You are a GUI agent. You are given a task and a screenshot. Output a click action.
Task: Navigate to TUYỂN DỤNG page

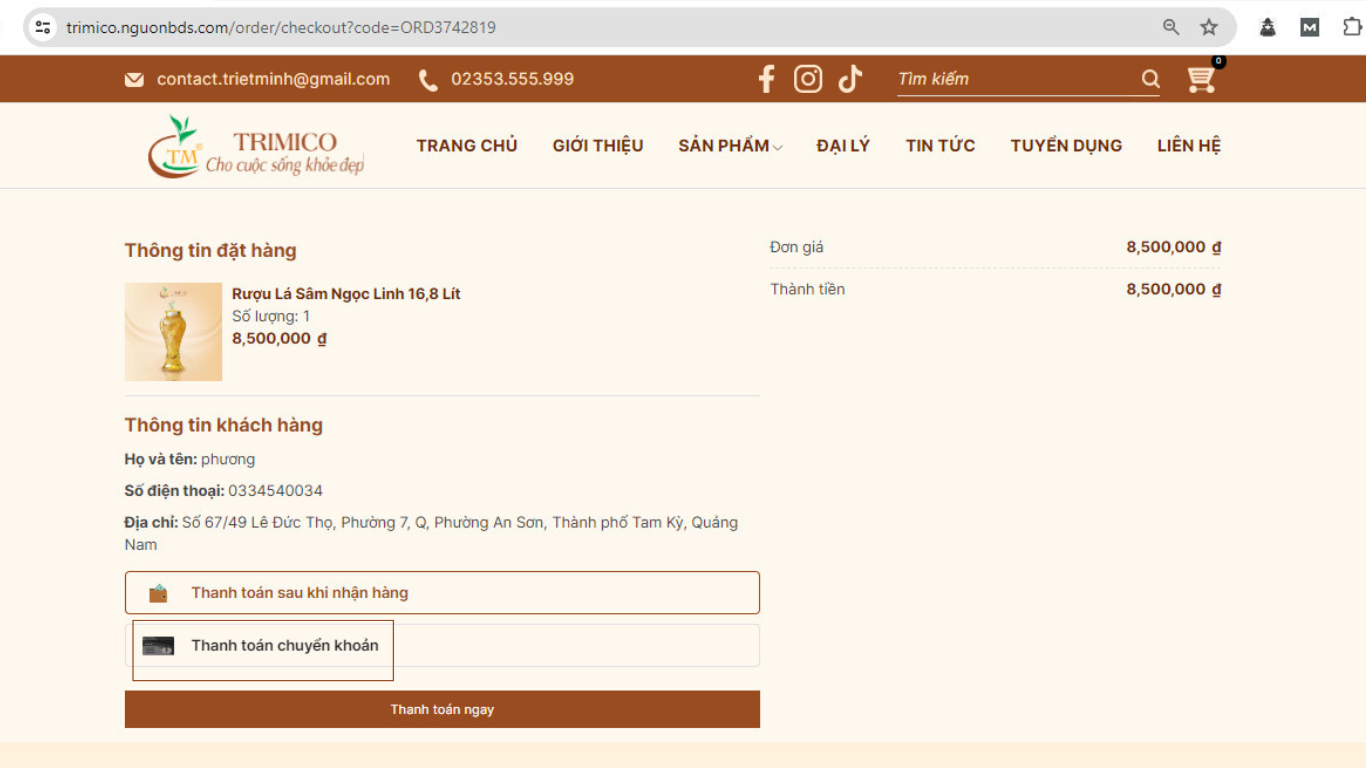(x=1066, y=145)
